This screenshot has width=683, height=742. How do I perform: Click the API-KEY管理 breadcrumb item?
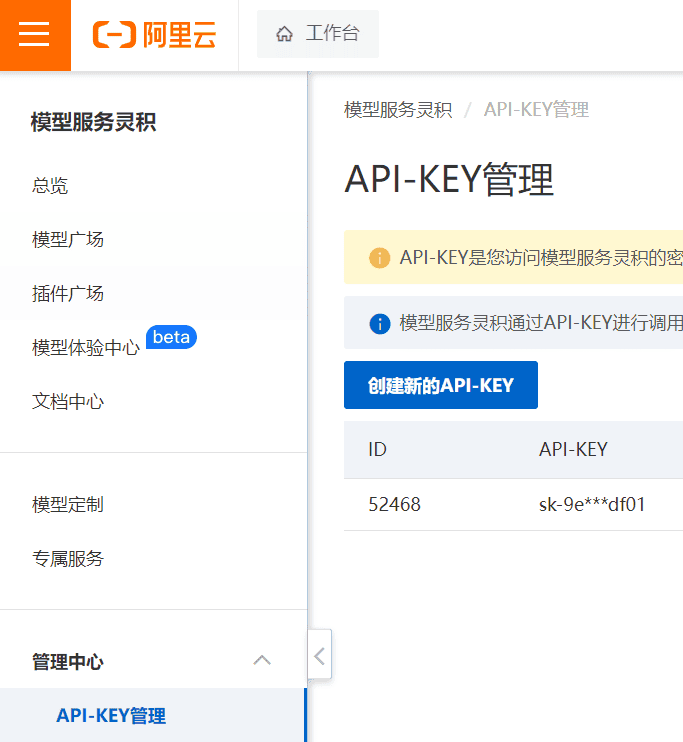536,110
